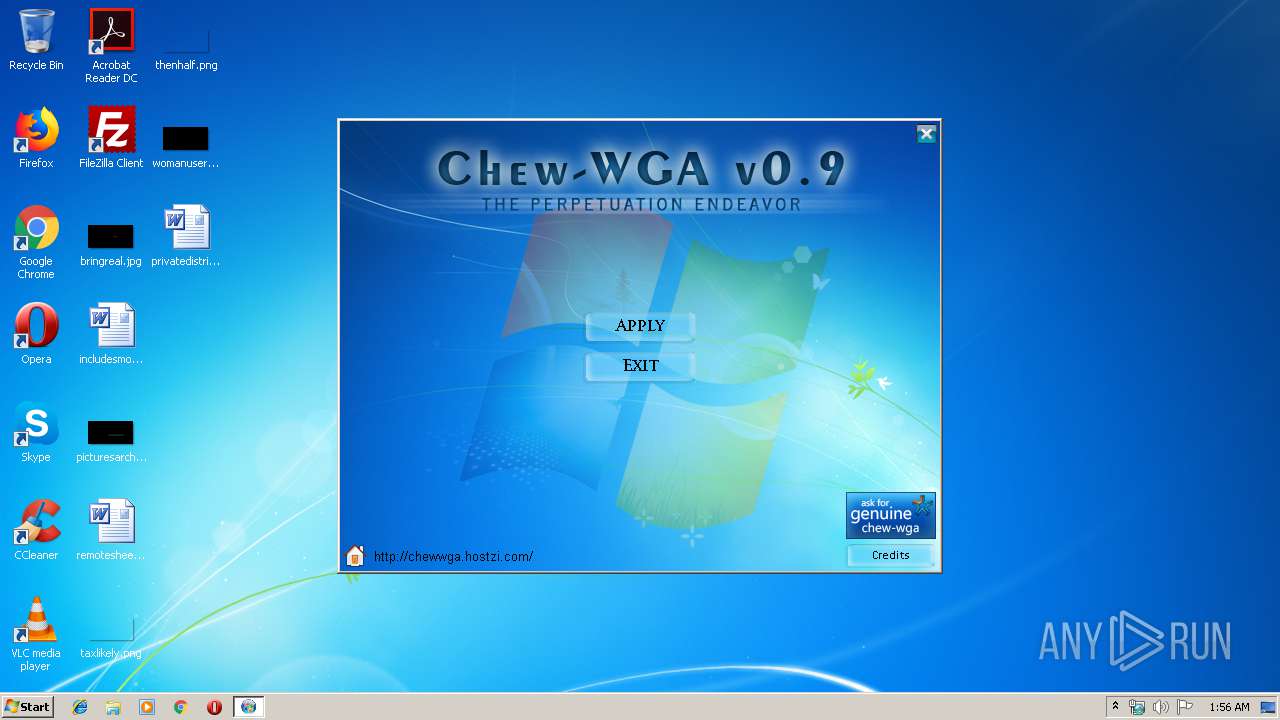Open the Credits button
This screenshot has width=1280, height=720.
pos(890,555)
